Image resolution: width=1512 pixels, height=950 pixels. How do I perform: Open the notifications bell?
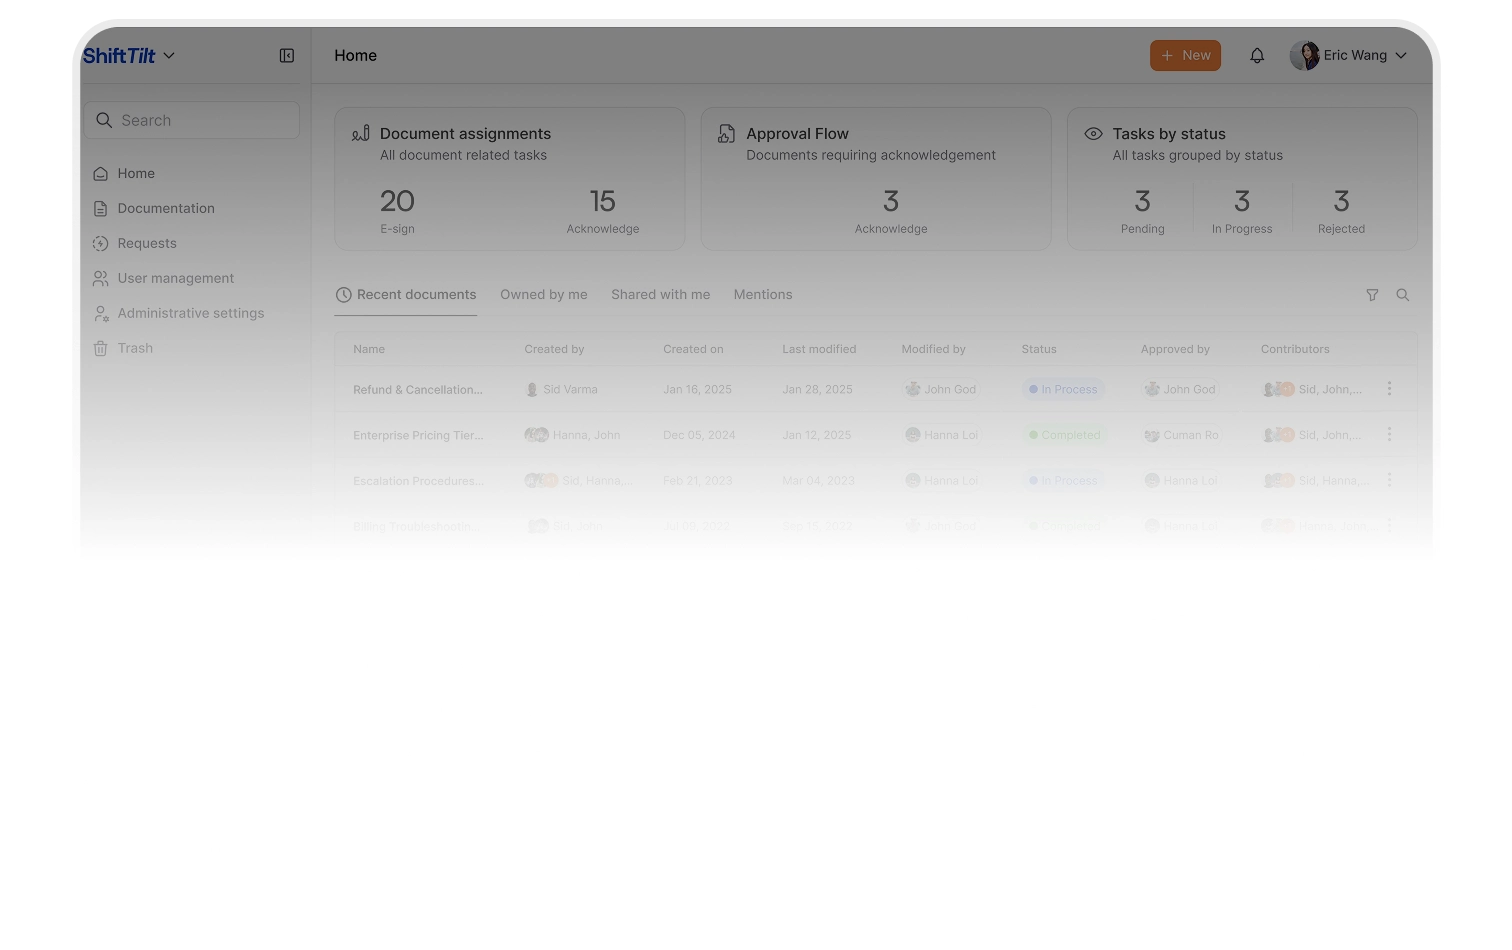click(1257, 56)
